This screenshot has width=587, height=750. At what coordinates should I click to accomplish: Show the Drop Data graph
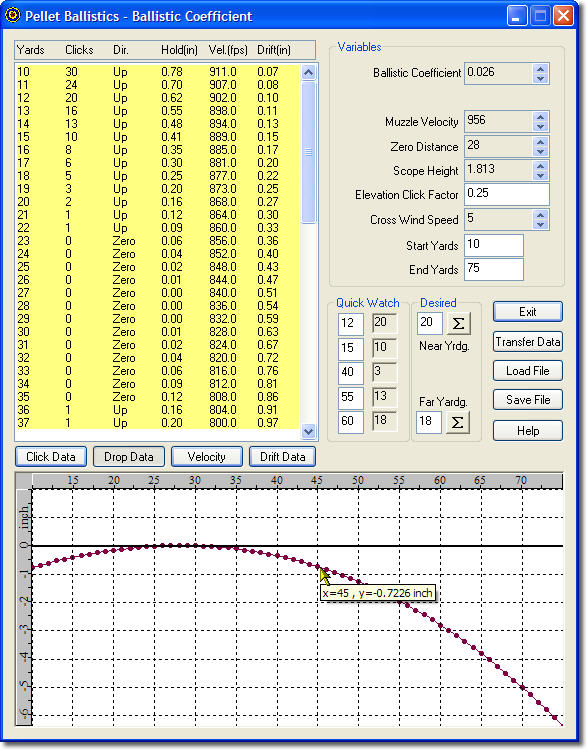pyautogui.click(x=129, y=457)
